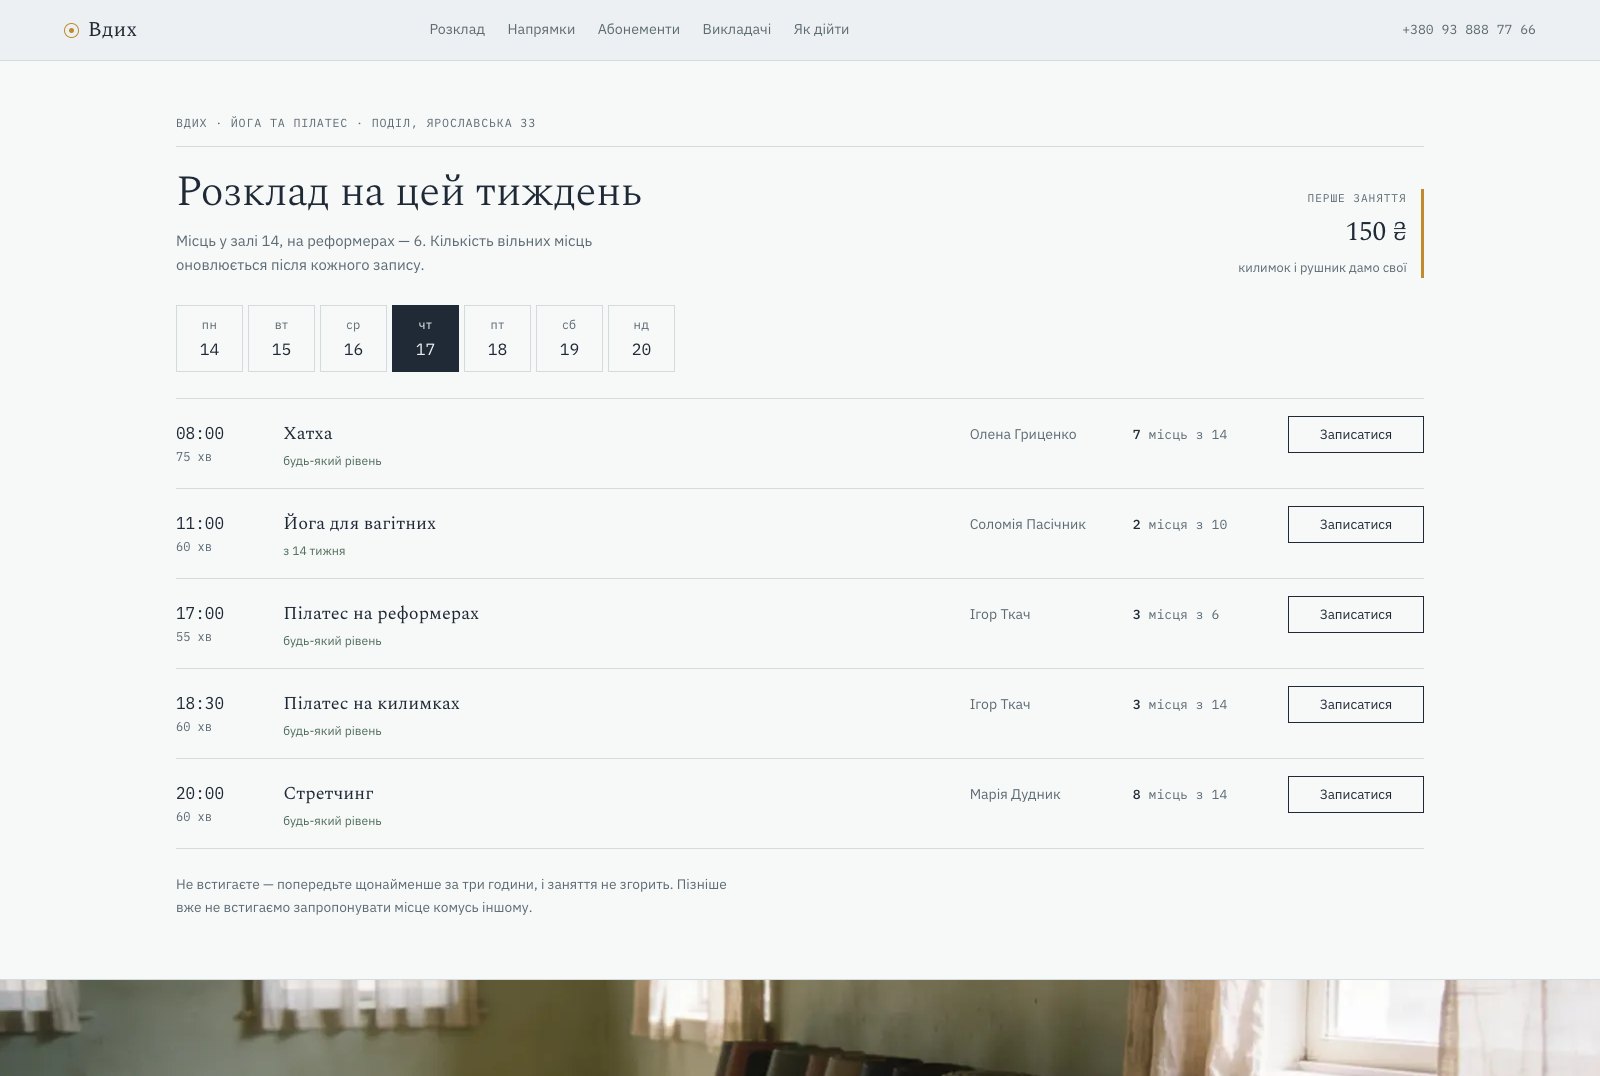Click the 'Розклад на цей тиждень' heading

coord(409,191)
